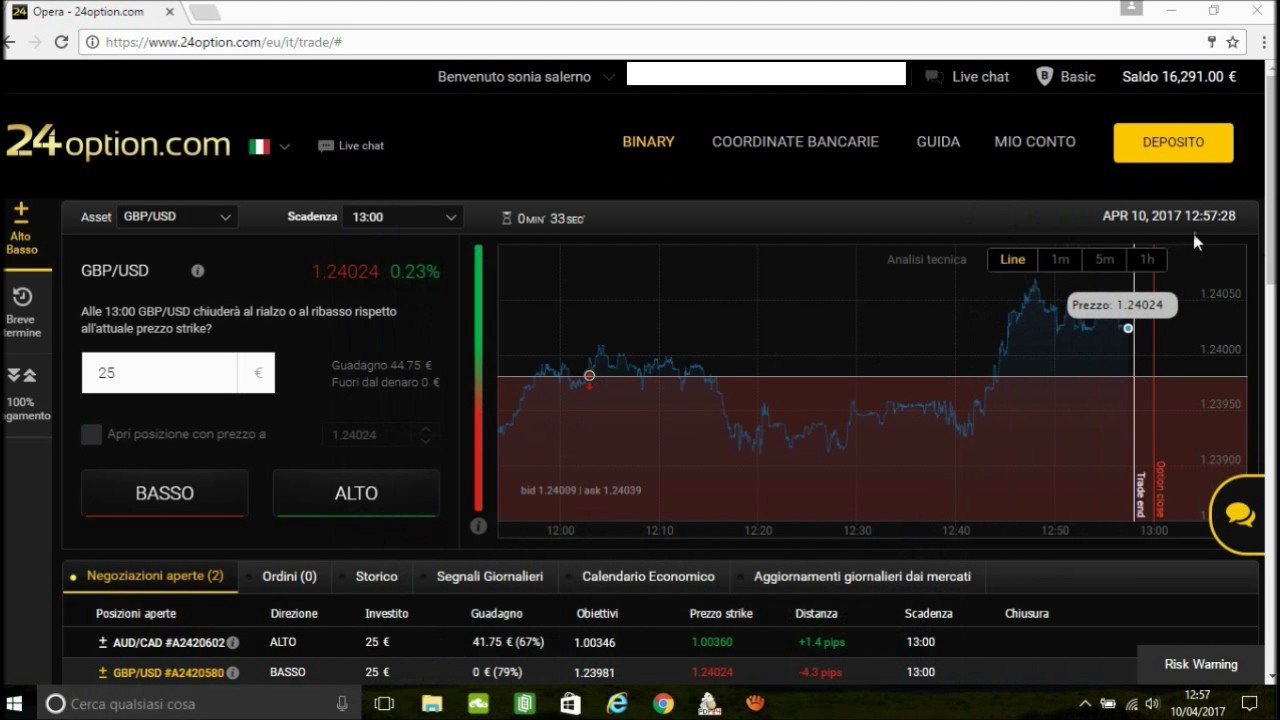Screen dimensions: 1280x720
Task: Open Live chat in the top bar
Action: (x=967, y=76)
